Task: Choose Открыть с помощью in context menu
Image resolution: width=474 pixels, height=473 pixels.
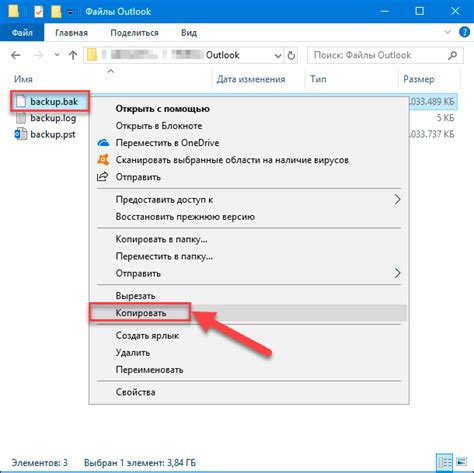Action: pyautogui.click(x=249, y=109)
